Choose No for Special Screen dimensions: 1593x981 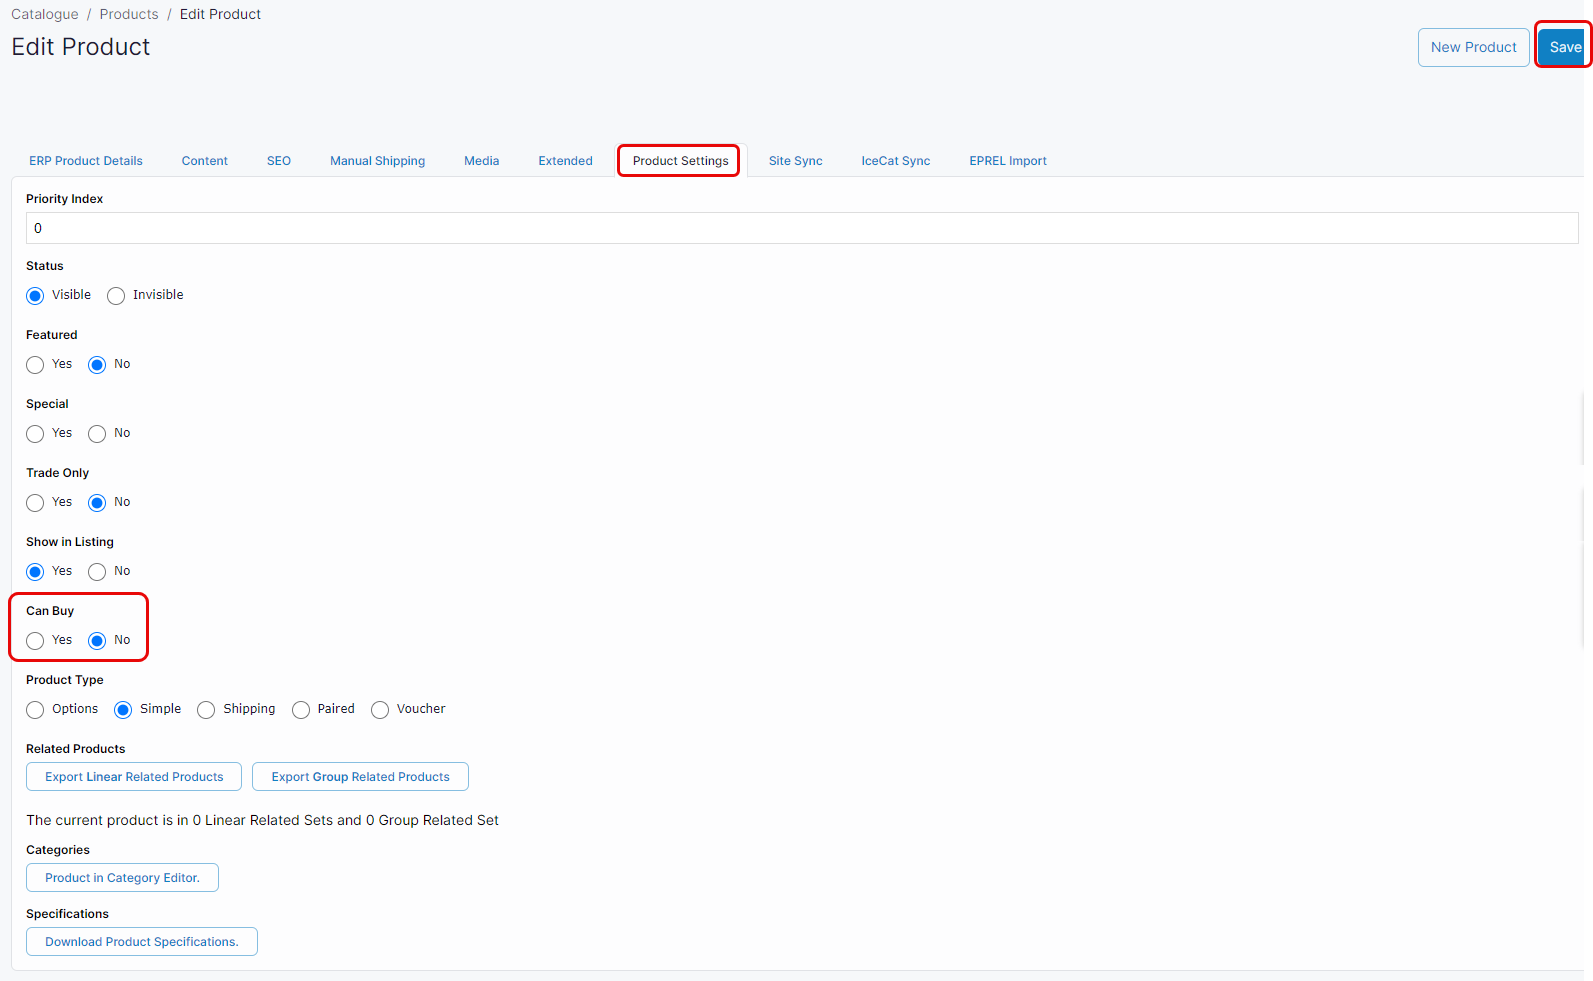pos(97,434)
